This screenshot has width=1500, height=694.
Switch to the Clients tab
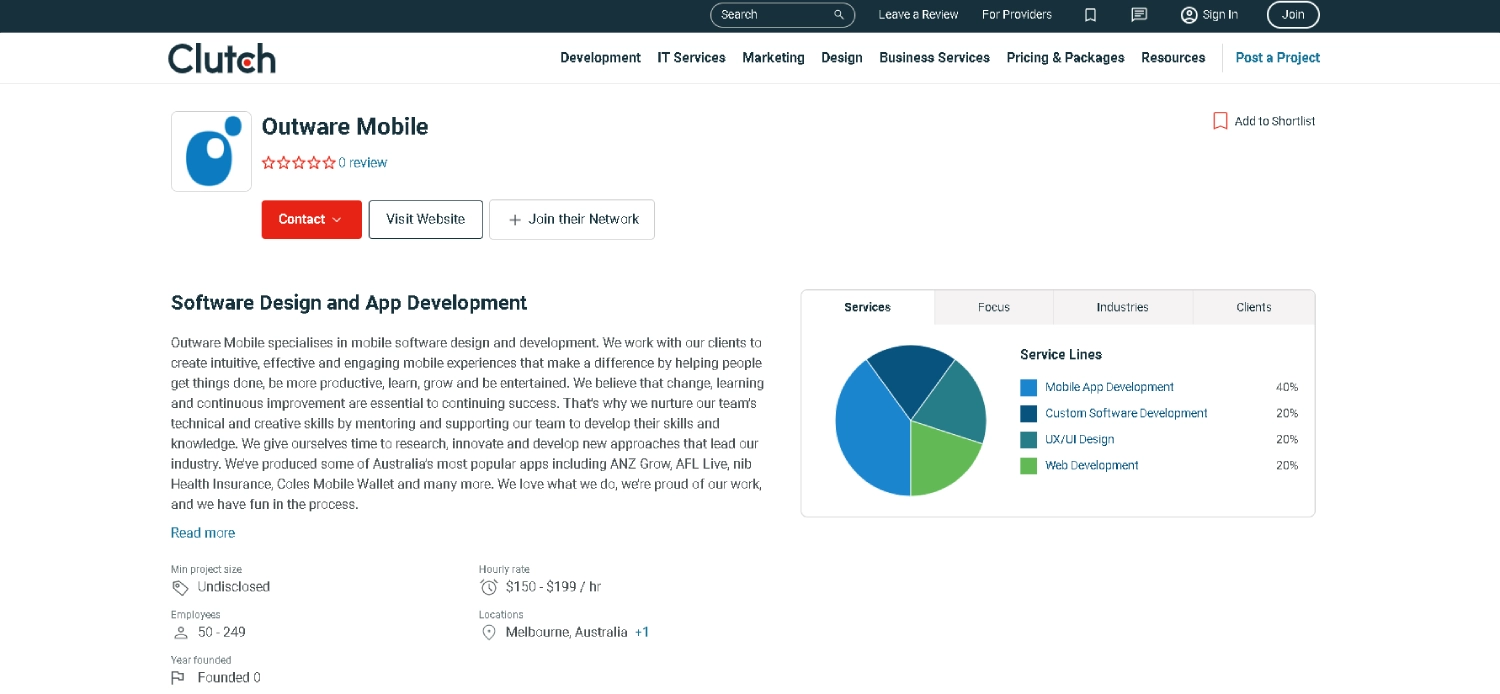(1253, 308)
